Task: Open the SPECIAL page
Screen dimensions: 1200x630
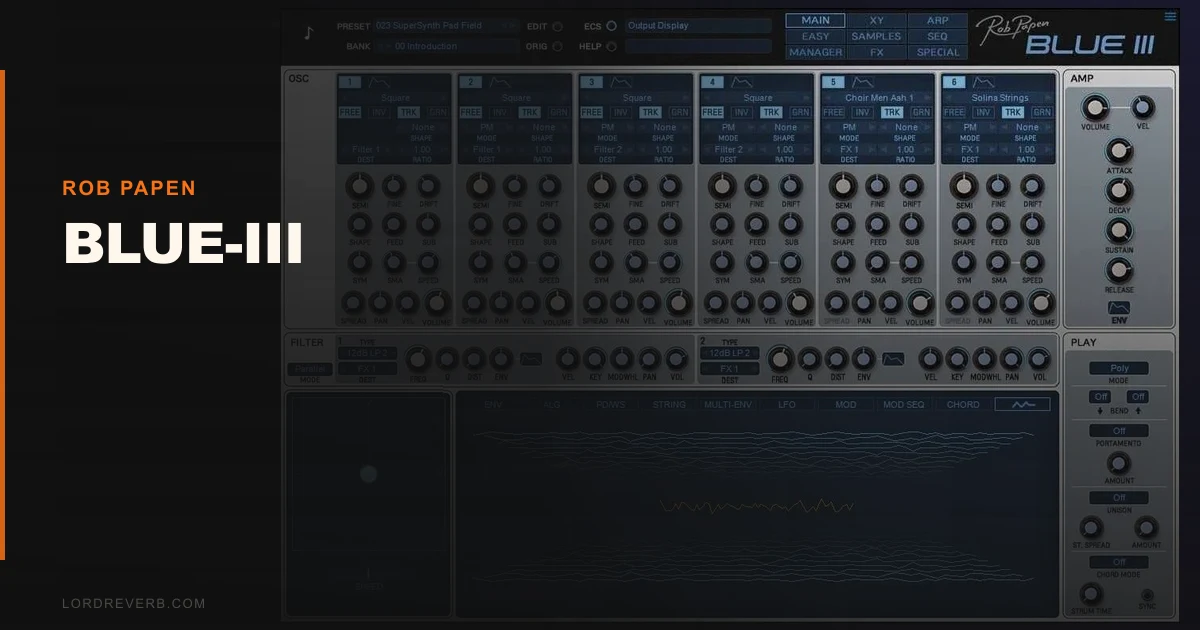Action: click(937, 52)
